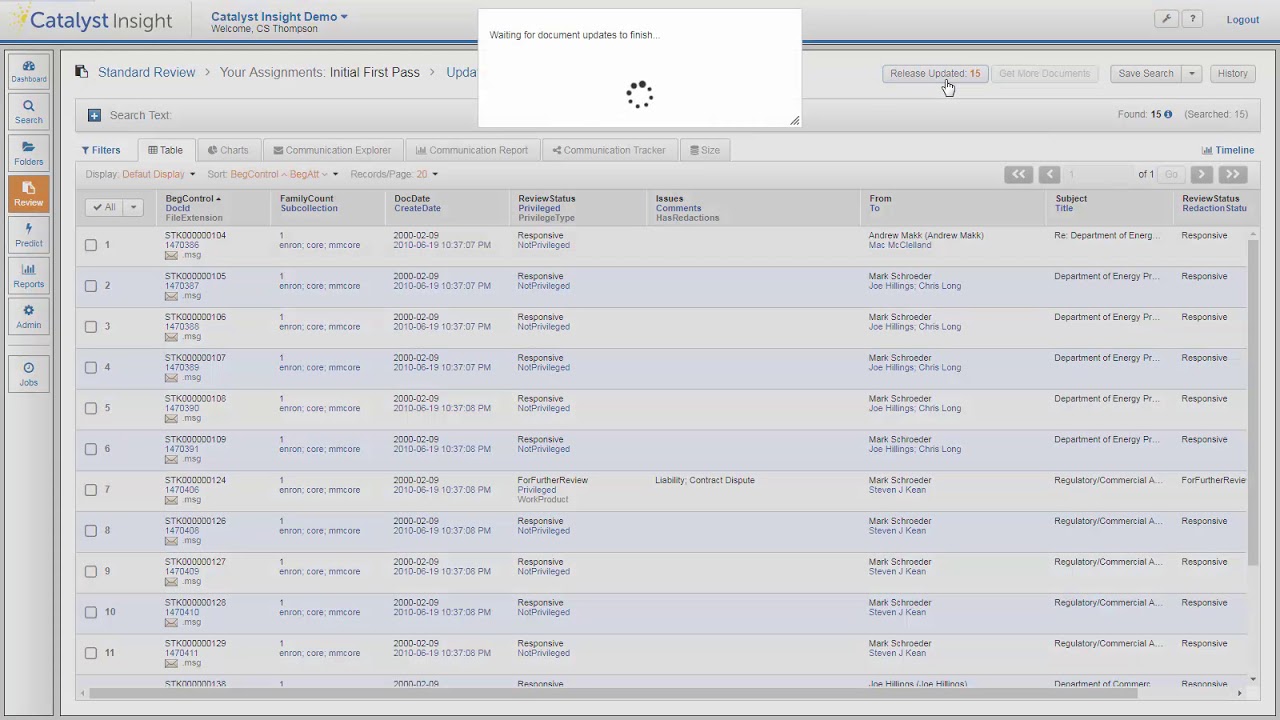This screenshot has width=1280, height=720.
Task: Open the Save Search dropdown arrow
Action: [x=1191, y=73]
